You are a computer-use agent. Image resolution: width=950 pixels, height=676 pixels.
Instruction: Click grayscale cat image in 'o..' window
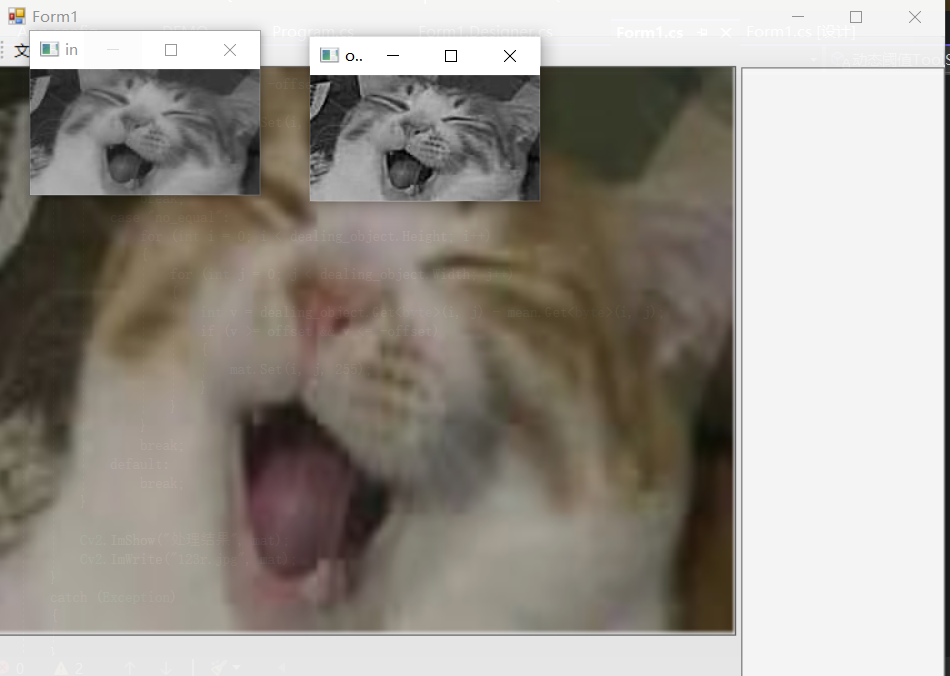pos(425,138)
